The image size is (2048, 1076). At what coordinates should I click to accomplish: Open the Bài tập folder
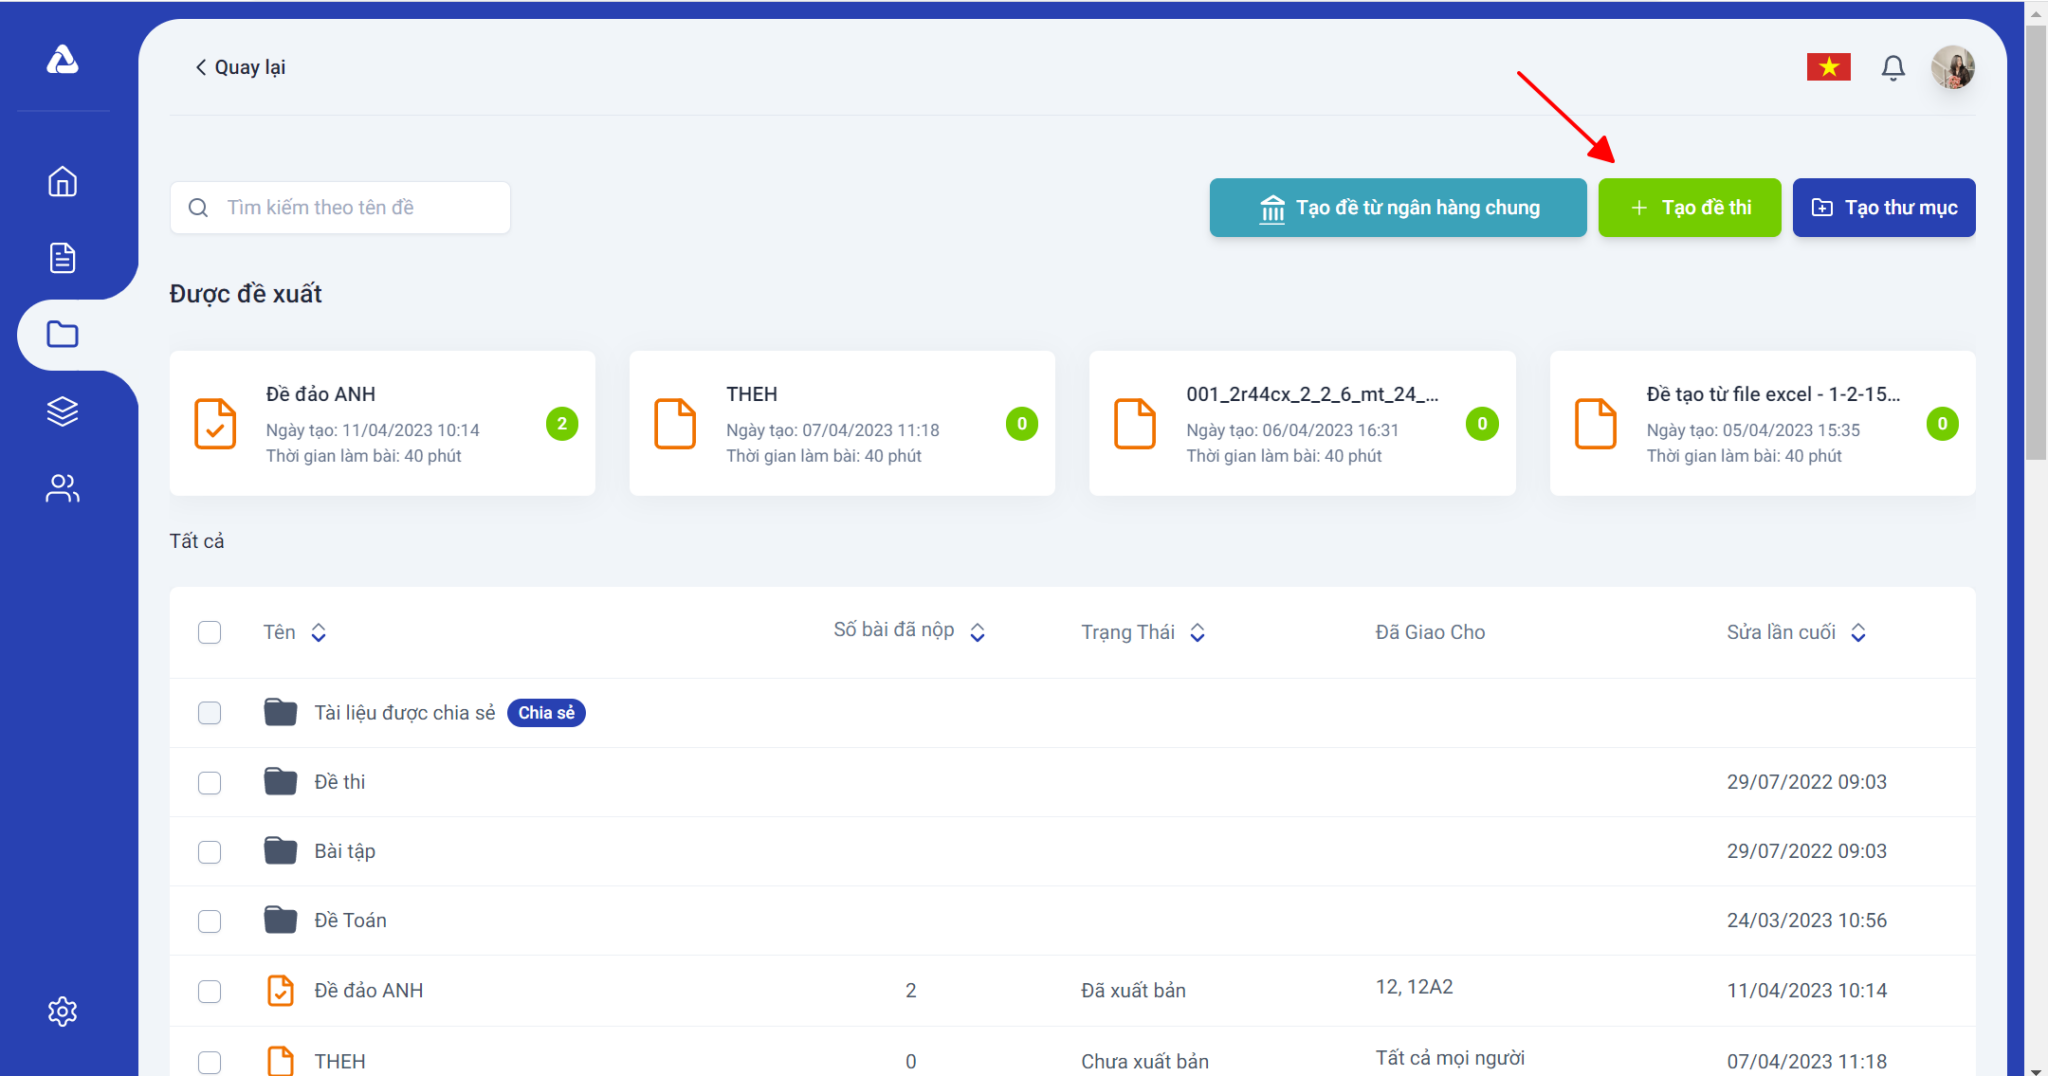tap(344, 851)
